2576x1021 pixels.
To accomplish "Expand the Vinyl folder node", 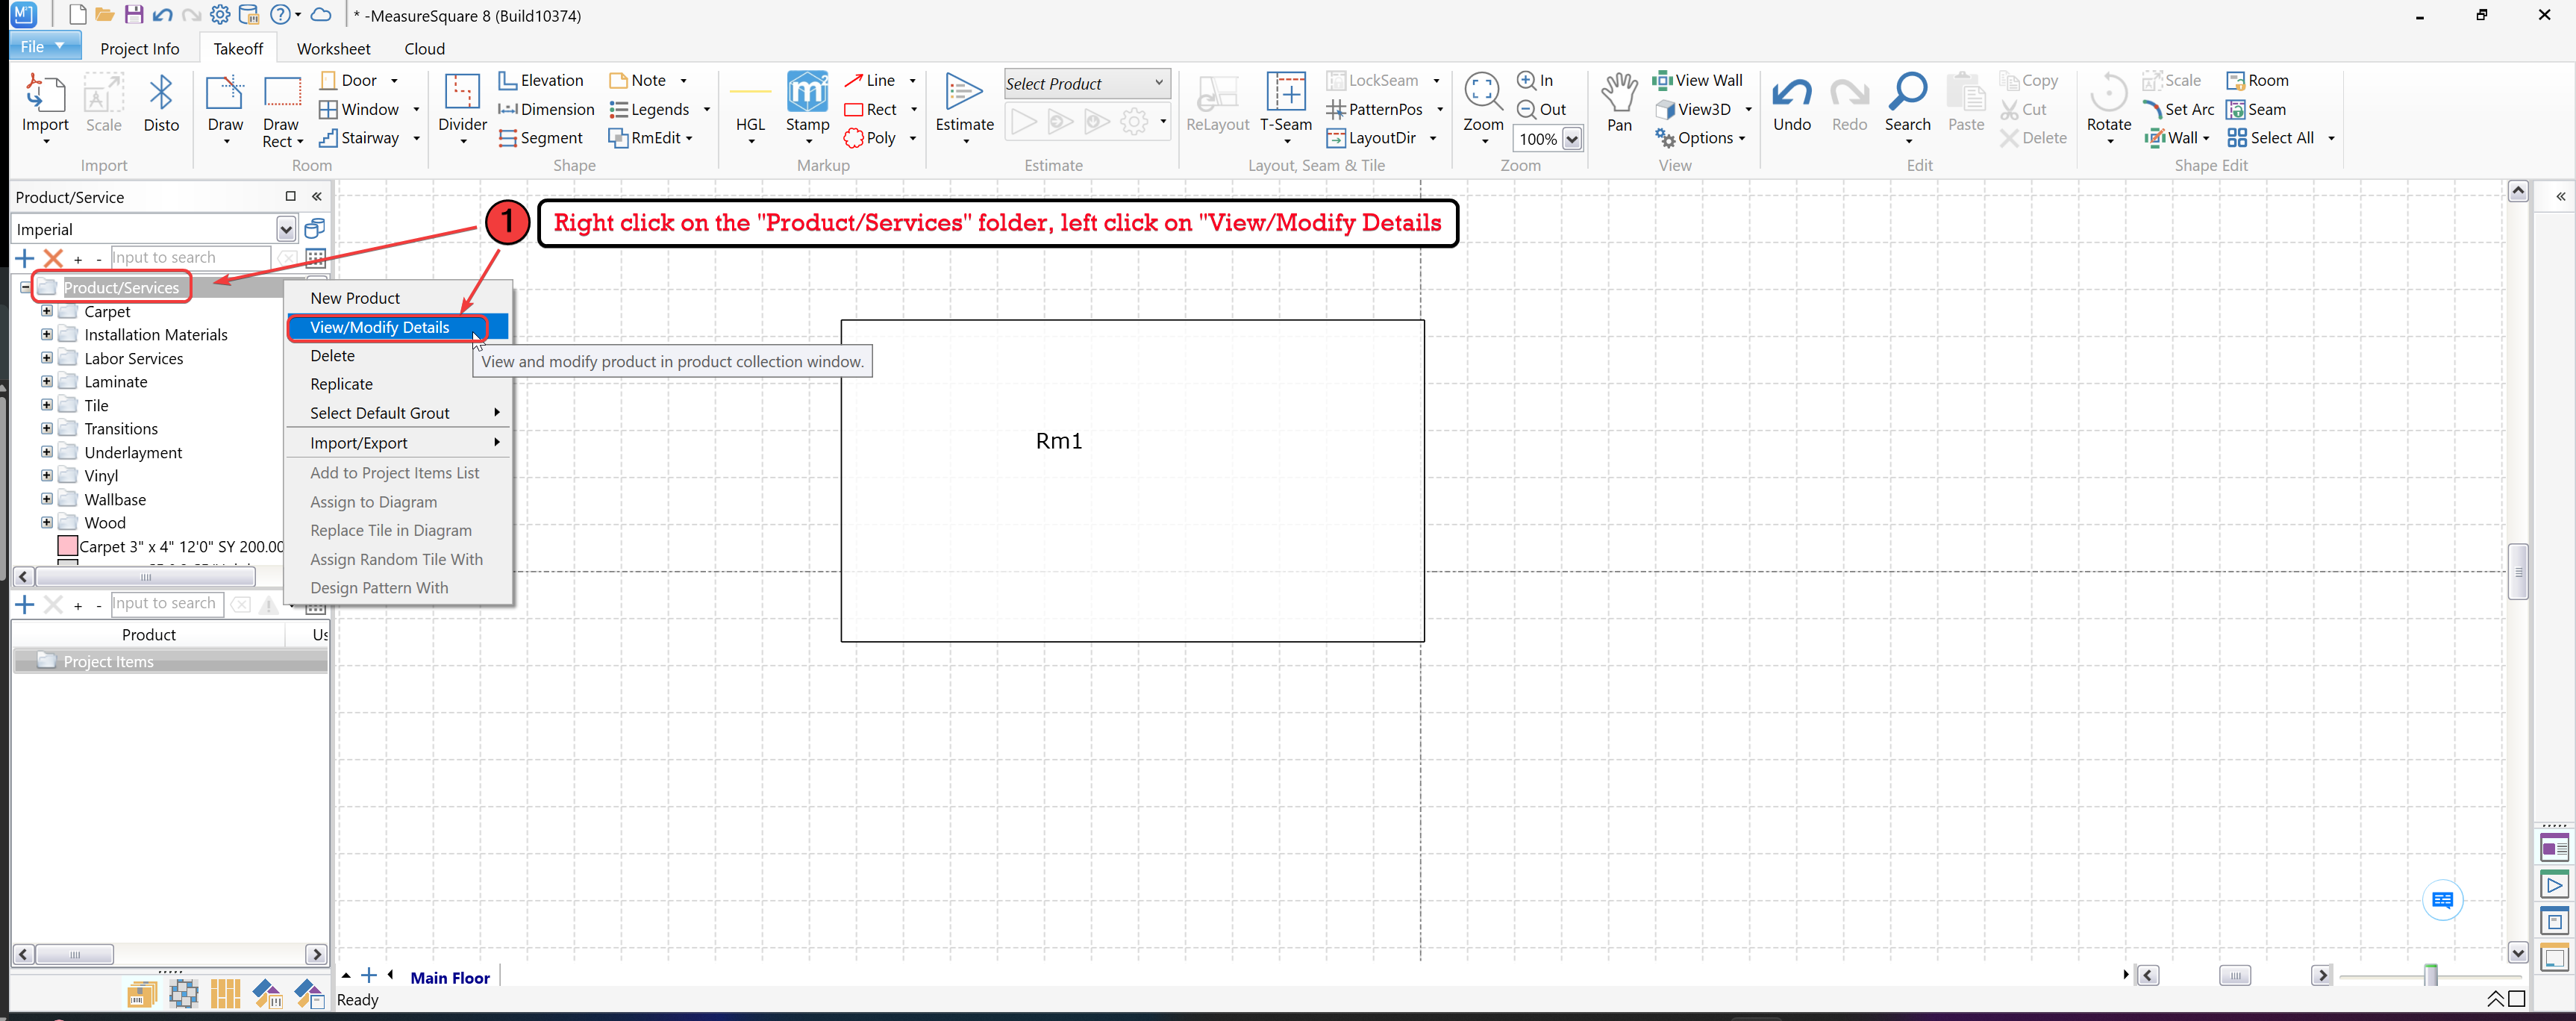I will click(x=46, y=475).
